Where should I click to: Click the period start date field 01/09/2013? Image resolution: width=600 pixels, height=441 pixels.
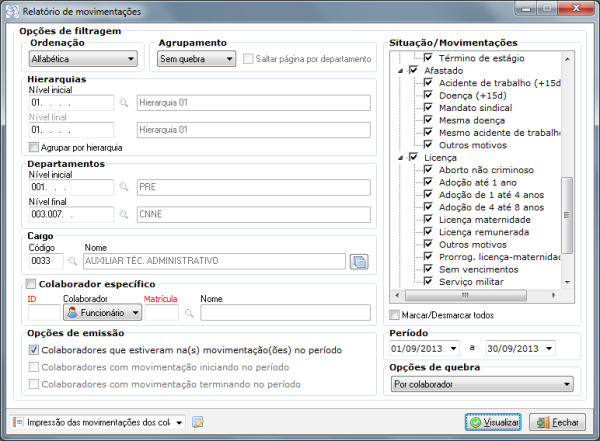coord(418,348)
